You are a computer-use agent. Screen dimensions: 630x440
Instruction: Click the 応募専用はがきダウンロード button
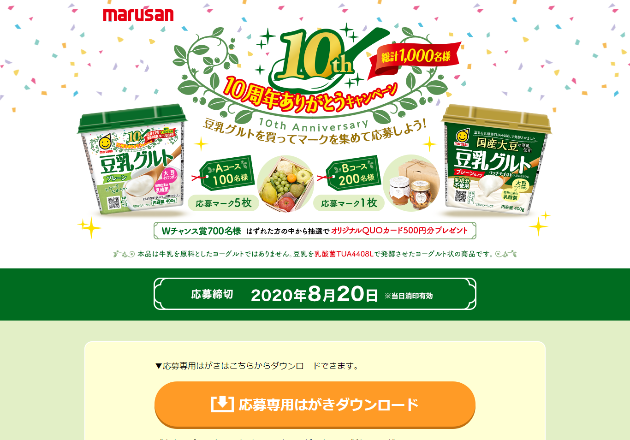[x=315, y=404]
